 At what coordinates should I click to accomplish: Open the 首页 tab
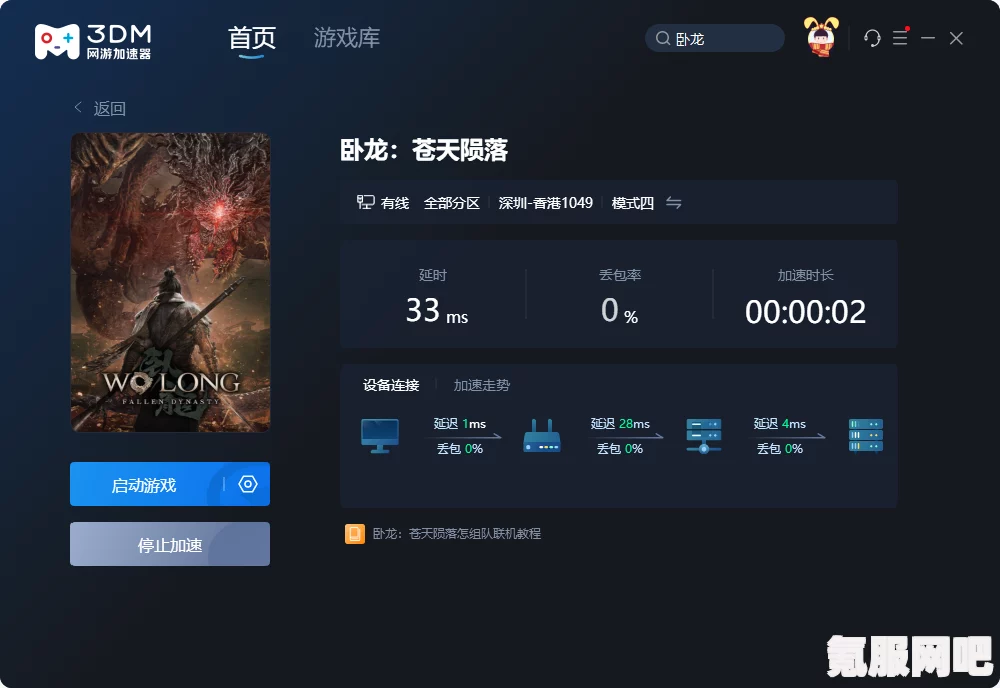(x=252, y=38)
